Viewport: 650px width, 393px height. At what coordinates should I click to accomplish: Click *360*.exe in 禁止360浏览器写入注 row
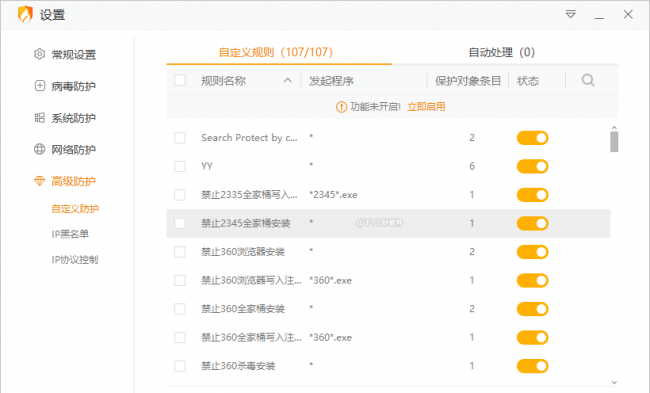330,280
